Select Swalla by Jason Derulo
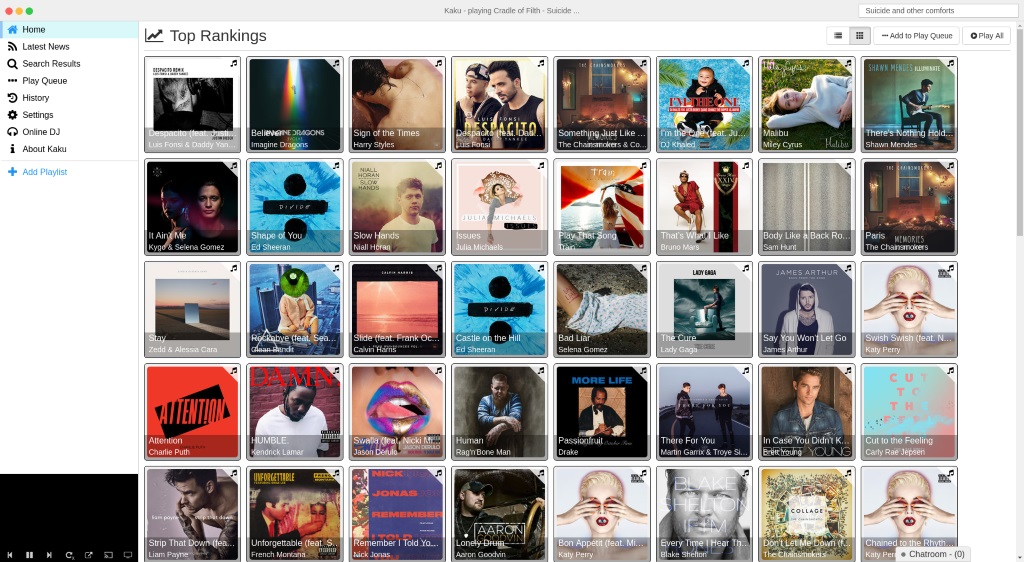The height and width of the screenshot is (562, 1024). pyautogui.click(x=397, y=412)
